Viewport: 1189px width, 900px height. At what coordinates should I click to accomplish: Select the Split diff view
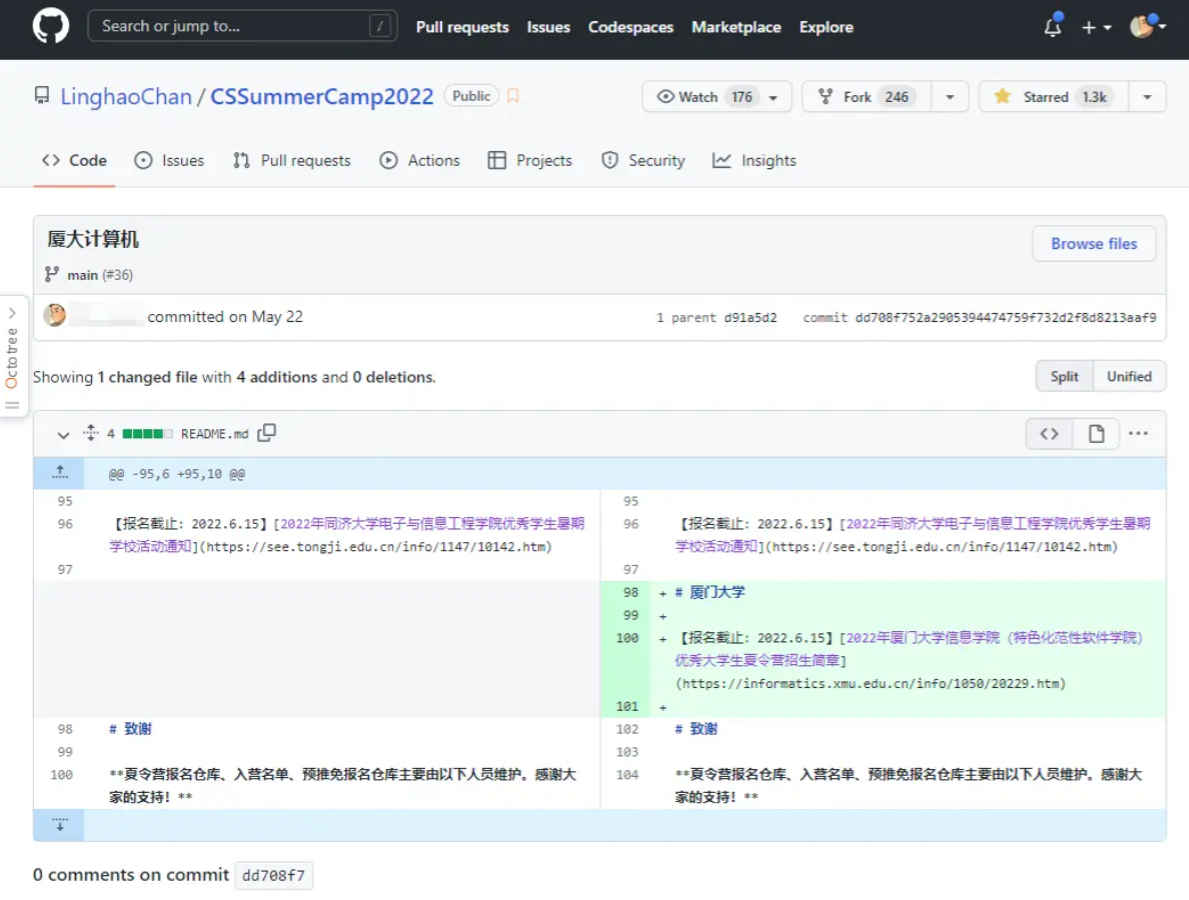click(x=1064, y=377)
